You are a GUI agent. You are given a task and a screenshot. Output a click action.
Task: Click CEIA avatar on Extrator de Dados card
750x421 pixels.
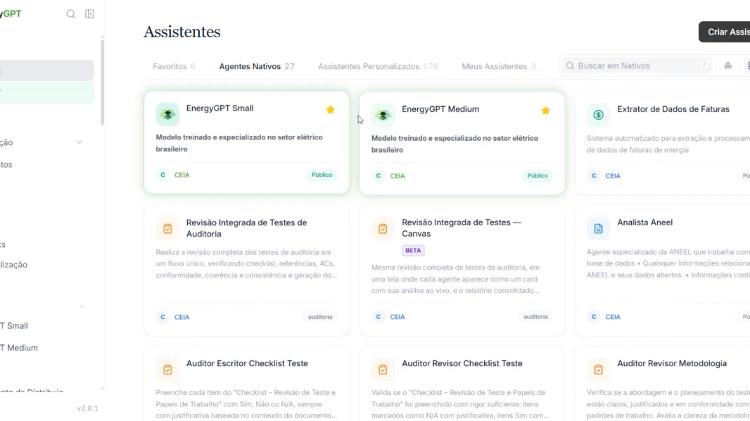point(594,176)
